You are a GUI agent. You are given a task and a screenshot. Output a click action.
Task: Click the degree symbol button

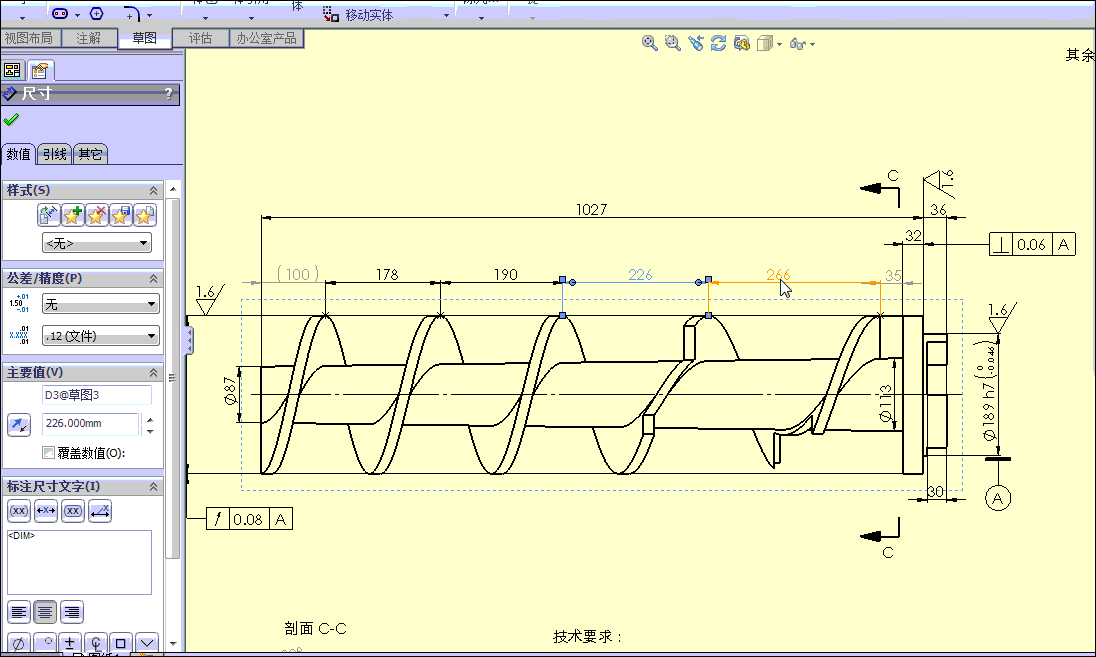[45, 642]
